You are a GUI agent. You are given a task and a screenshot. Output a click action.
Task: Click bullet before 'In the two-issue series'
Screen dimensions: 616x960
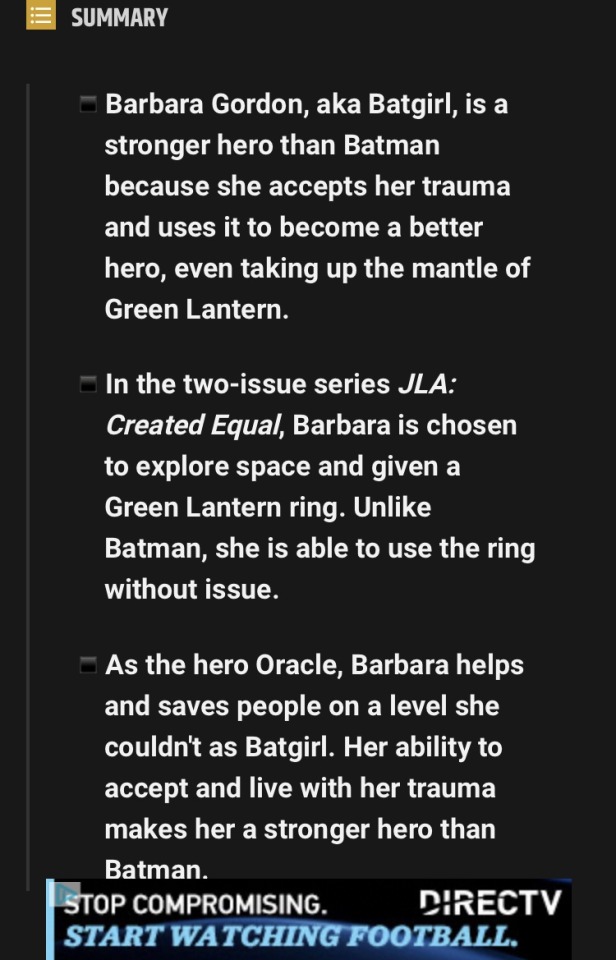pyautogui.click(x=88, y=384)
